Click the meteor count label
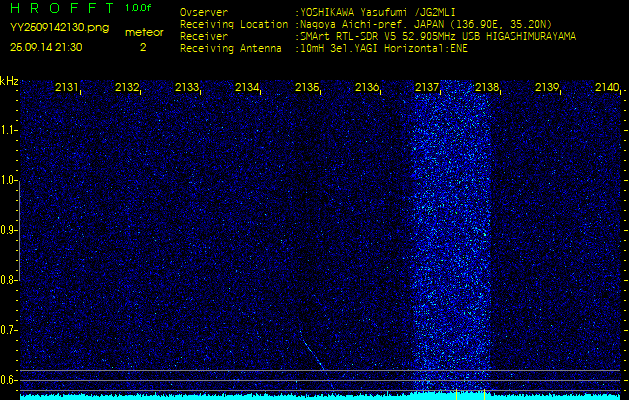 [x=144, y=32]
